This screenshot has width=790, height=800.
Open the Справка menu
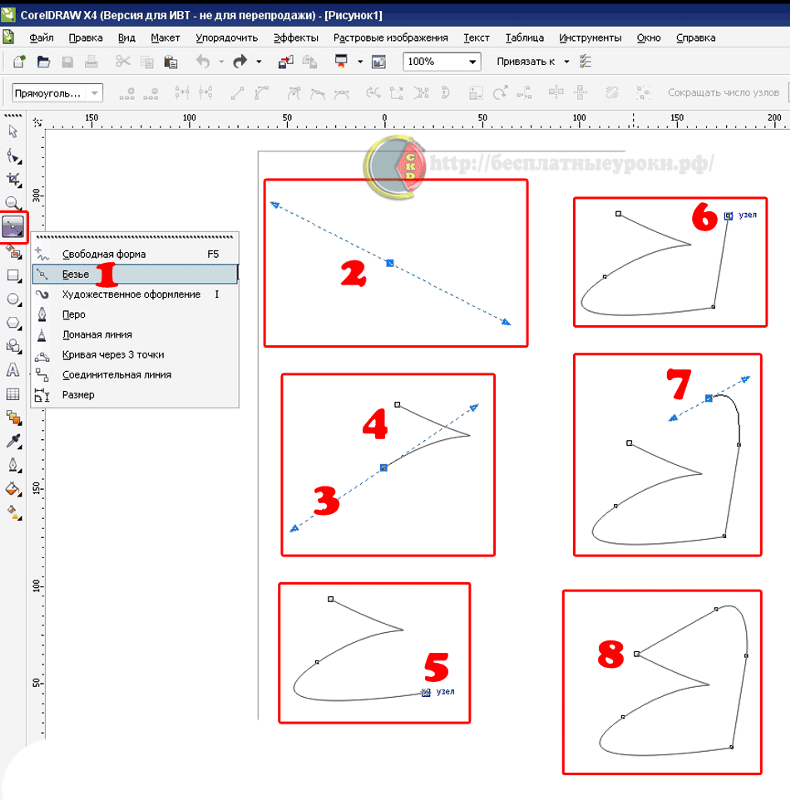[x=696, y=38]
